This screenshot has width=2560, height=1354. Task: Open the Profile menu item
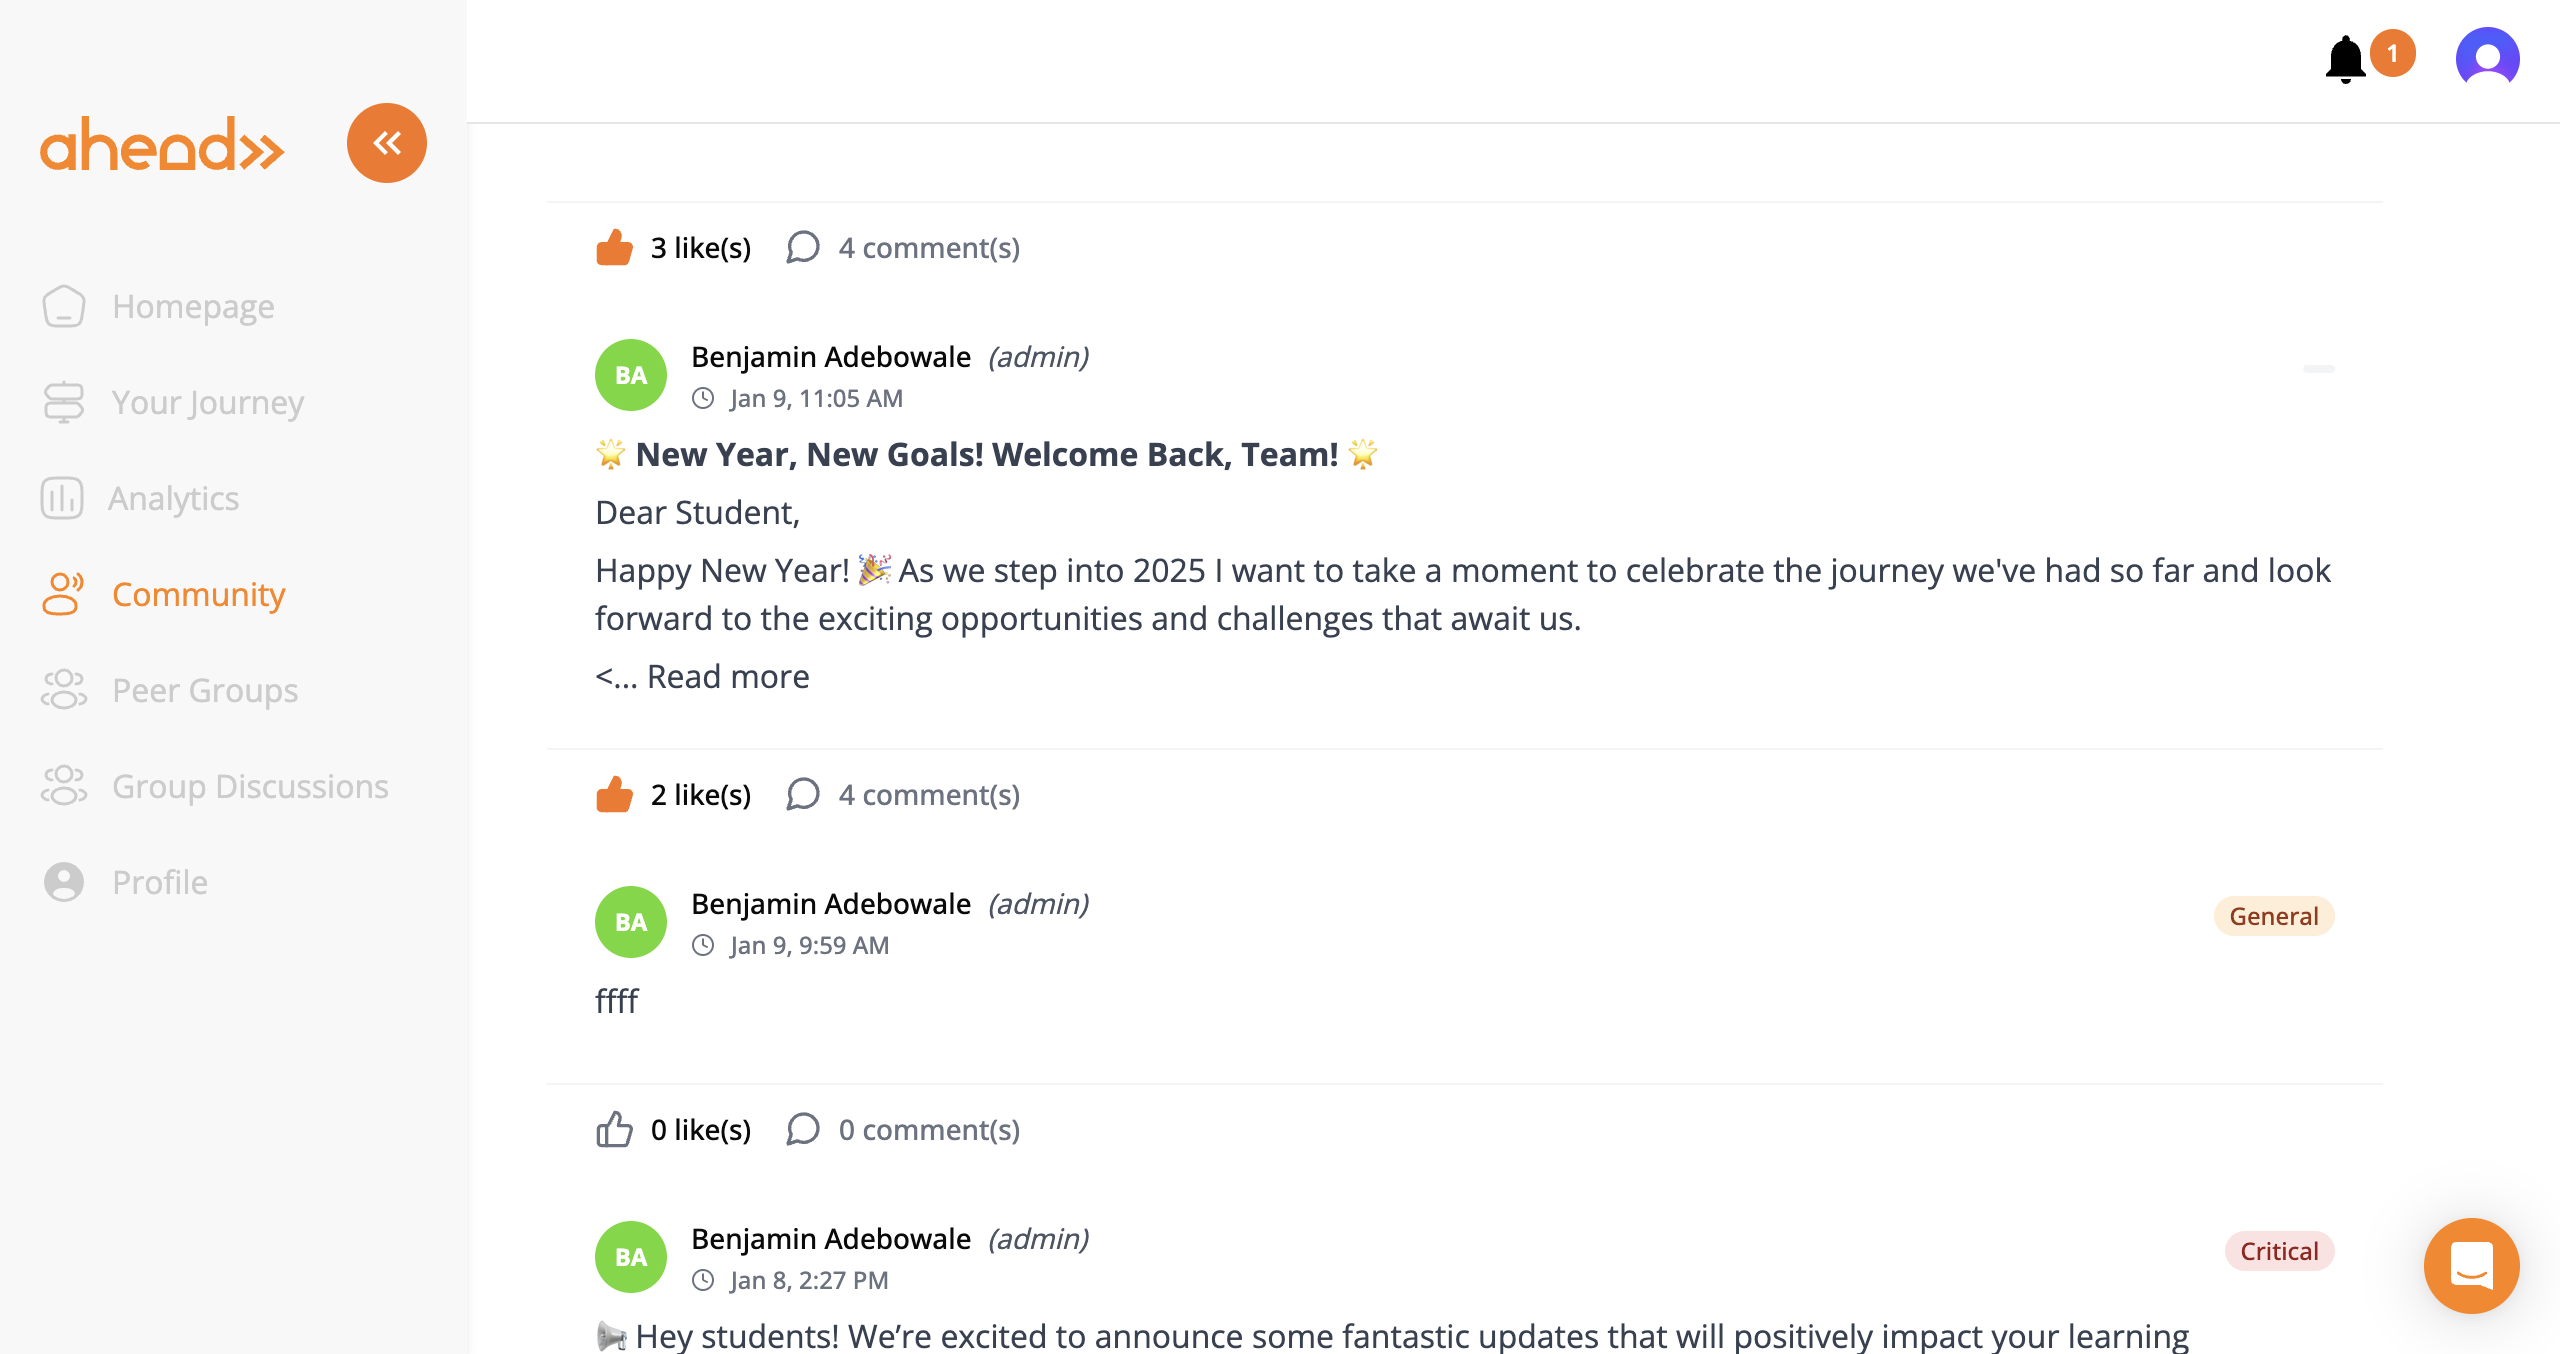click(x=158, y=882)
